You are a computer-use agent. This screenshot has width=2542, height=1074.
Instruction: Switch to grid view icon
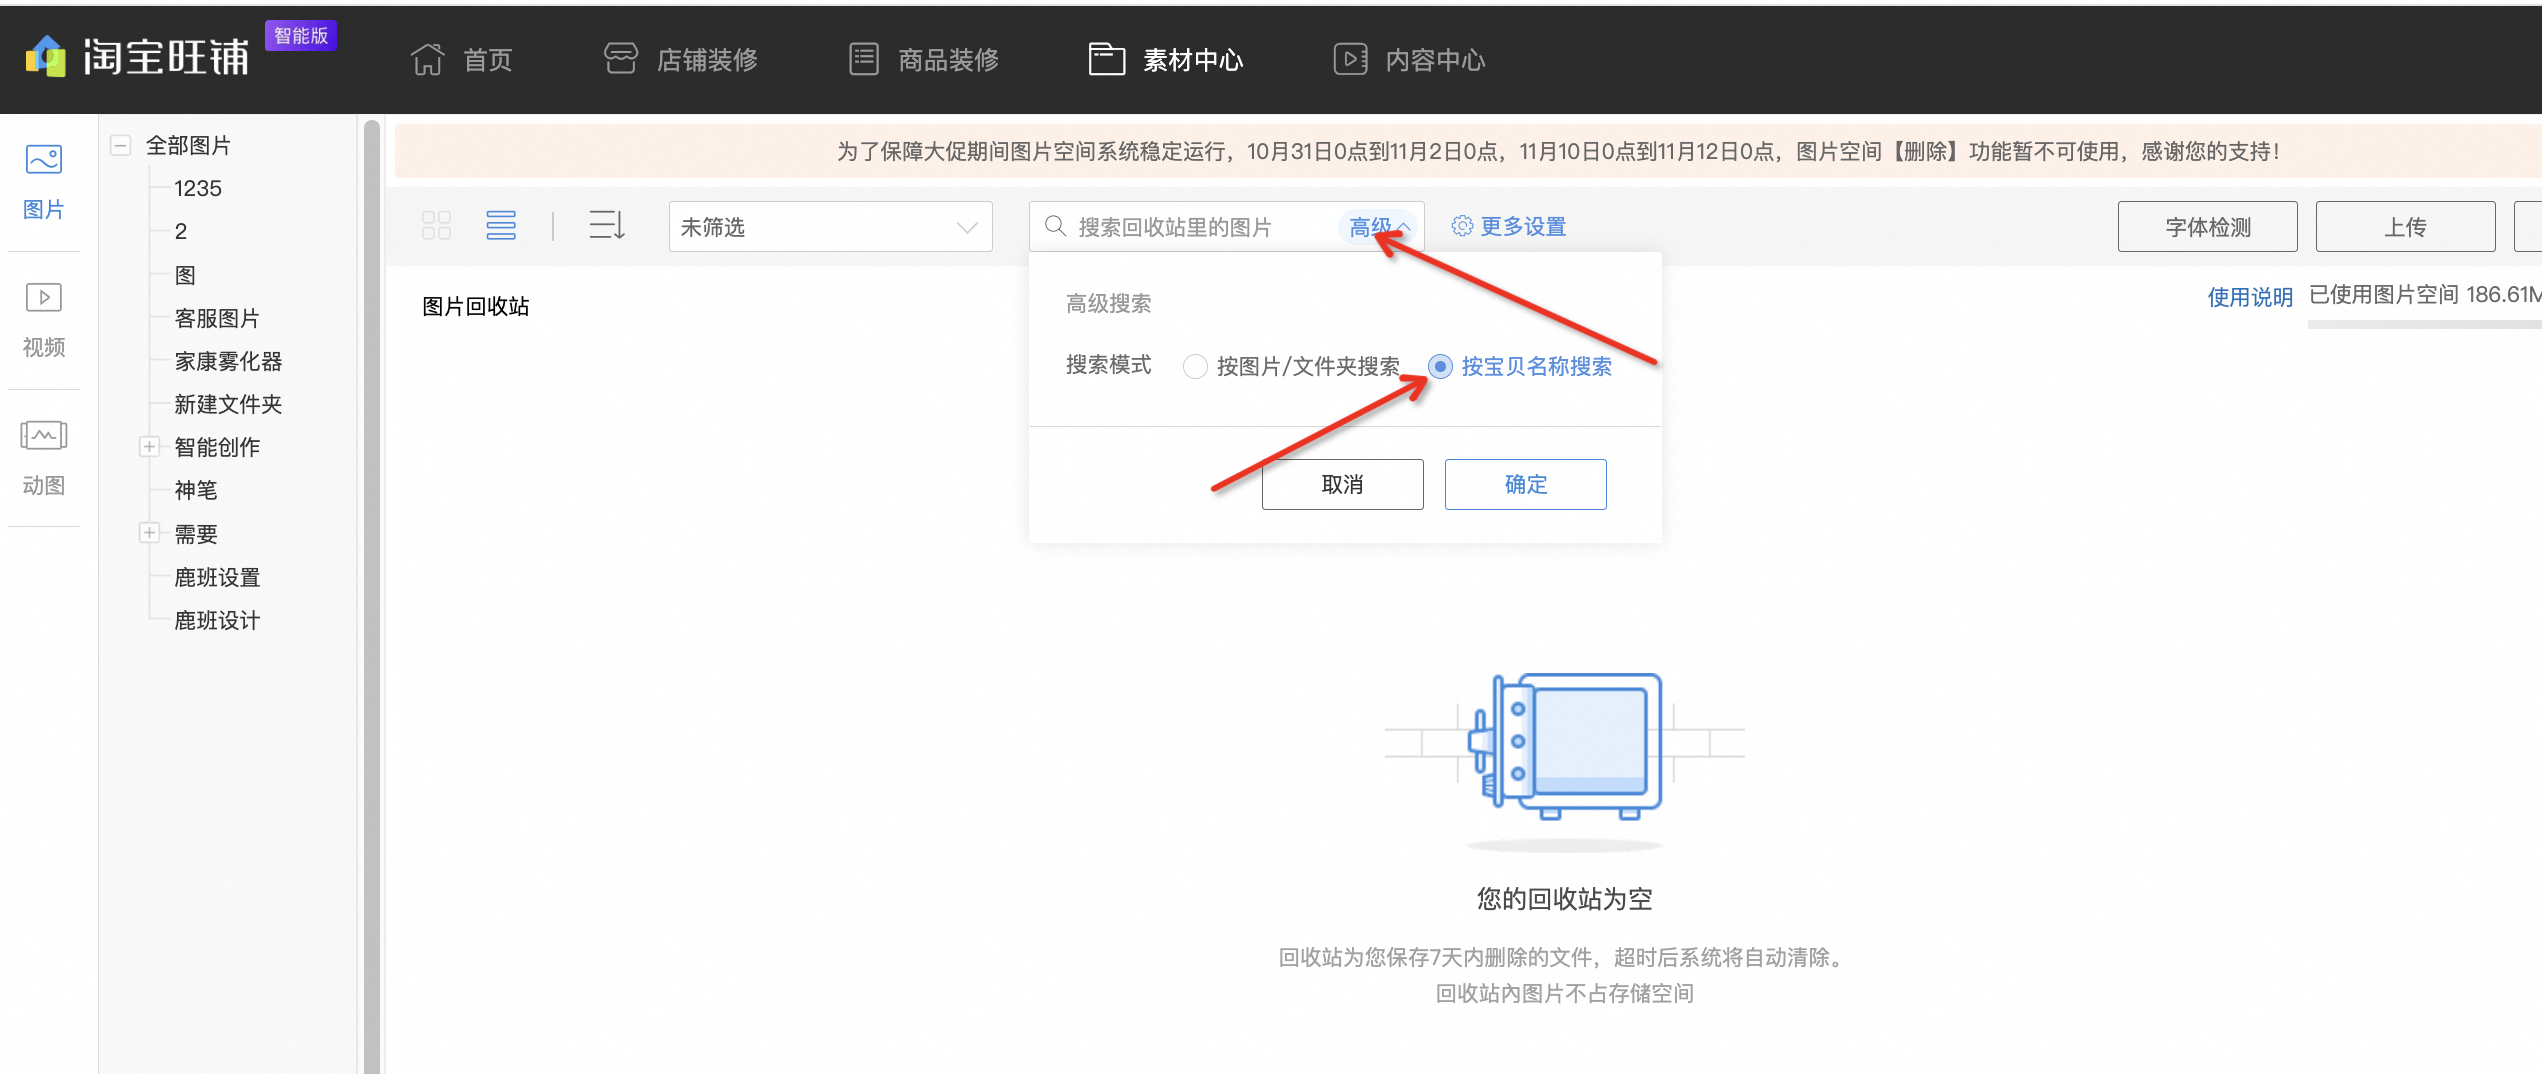pos(436,226)
